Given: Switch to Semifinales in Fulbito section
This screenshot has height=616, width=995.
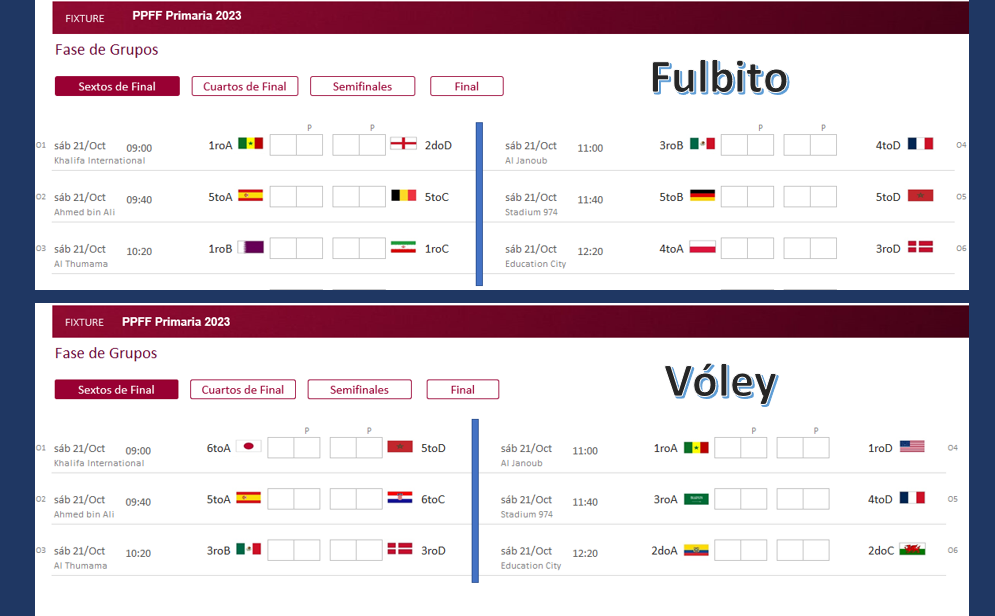Looking at the screenshot, I should 362,86.
